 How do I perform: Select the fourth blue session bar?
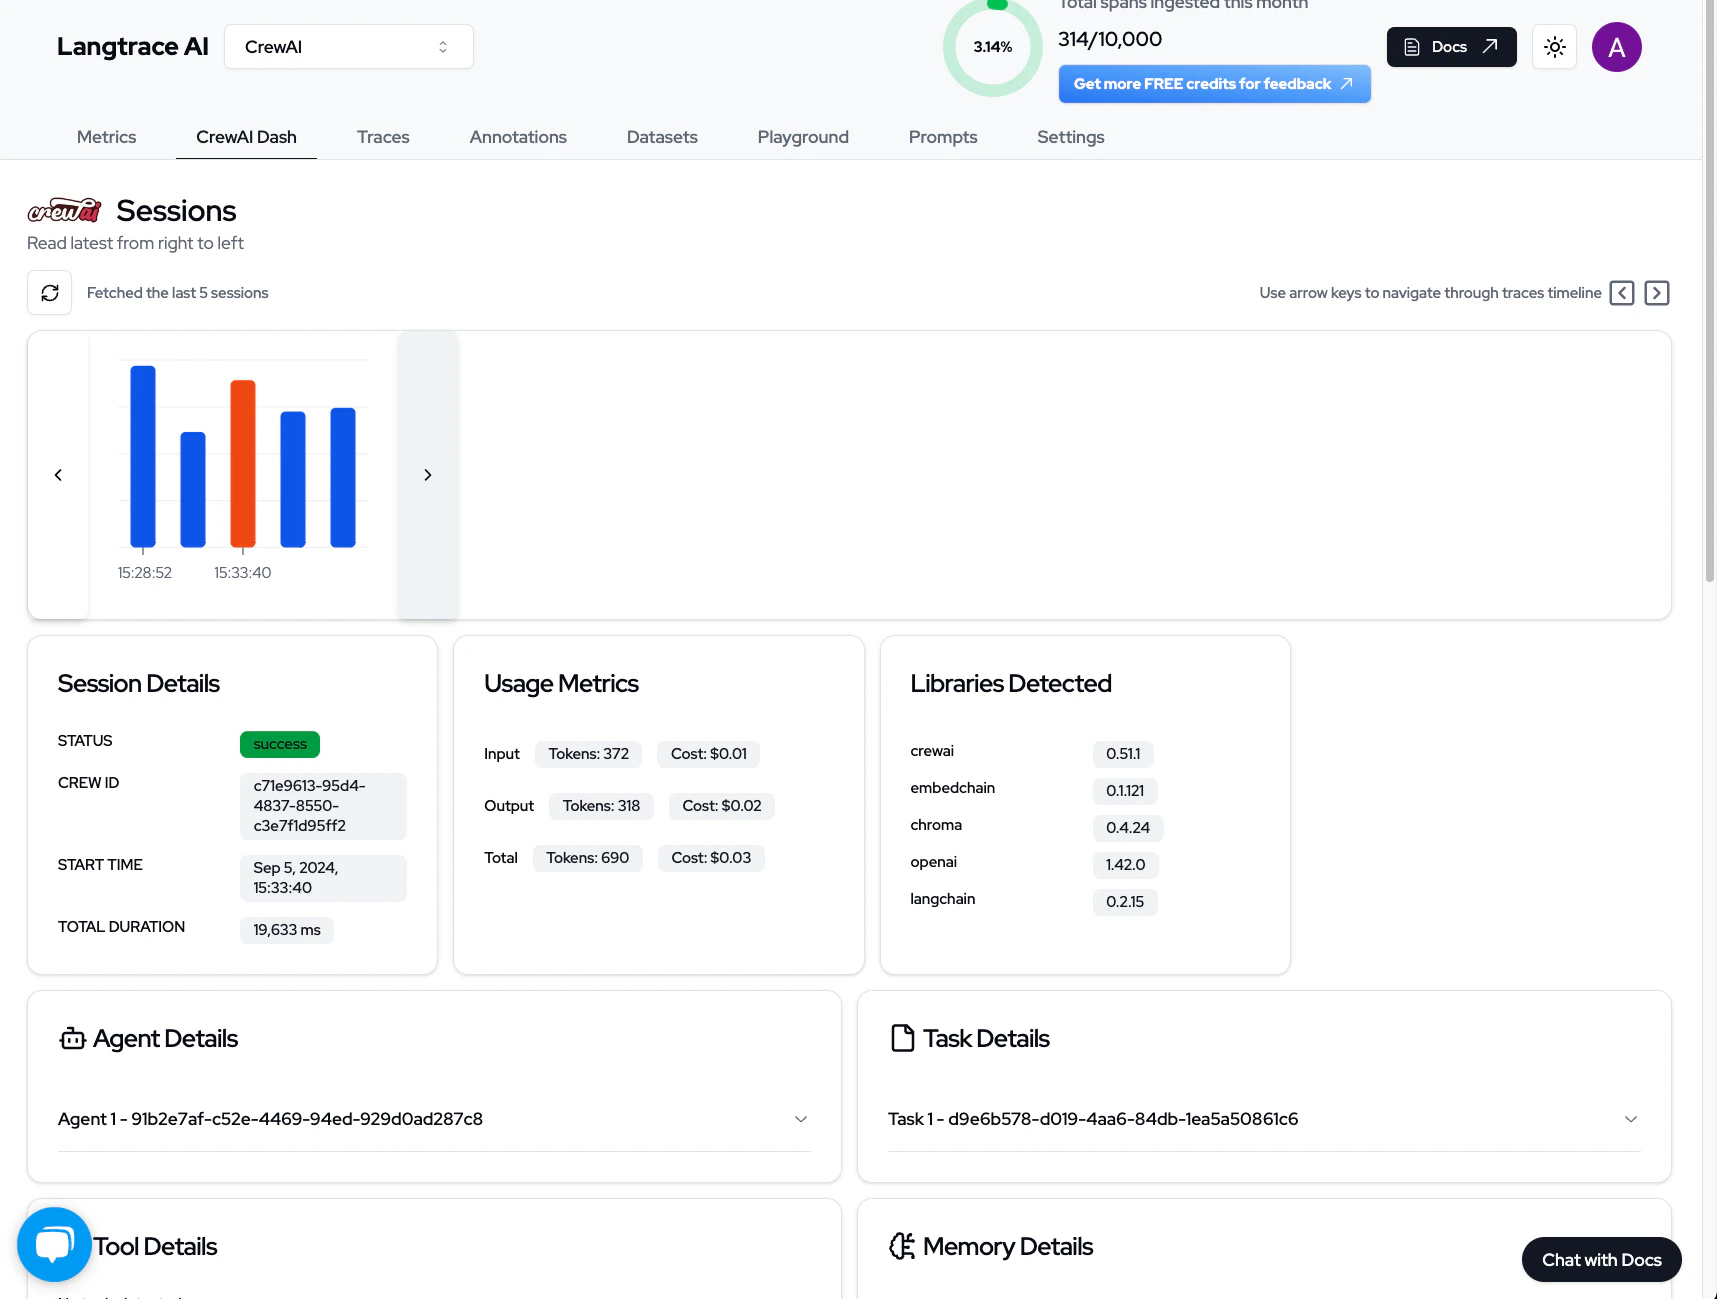(x=293, y=479)
